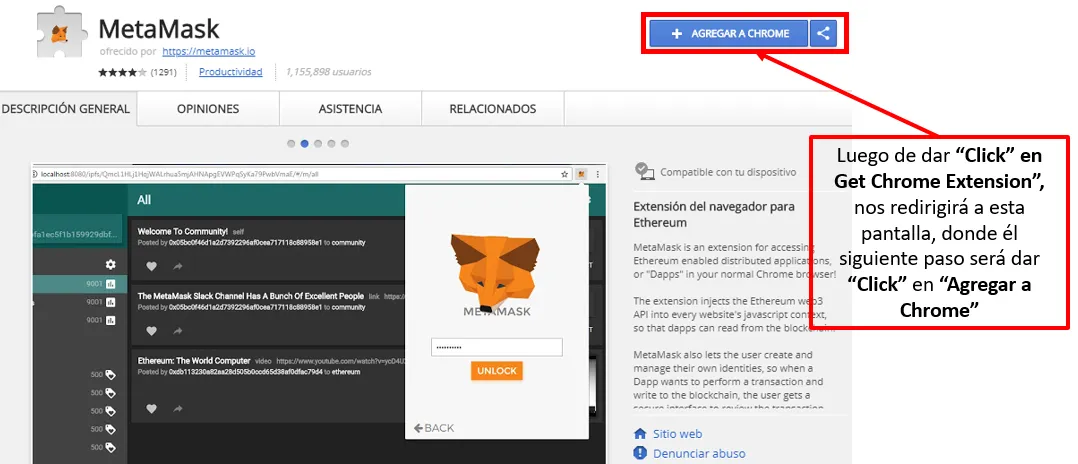1078x464 pixels.
Task: Open the three-dot browser menu in preview
Action: (x=597, y=175)
